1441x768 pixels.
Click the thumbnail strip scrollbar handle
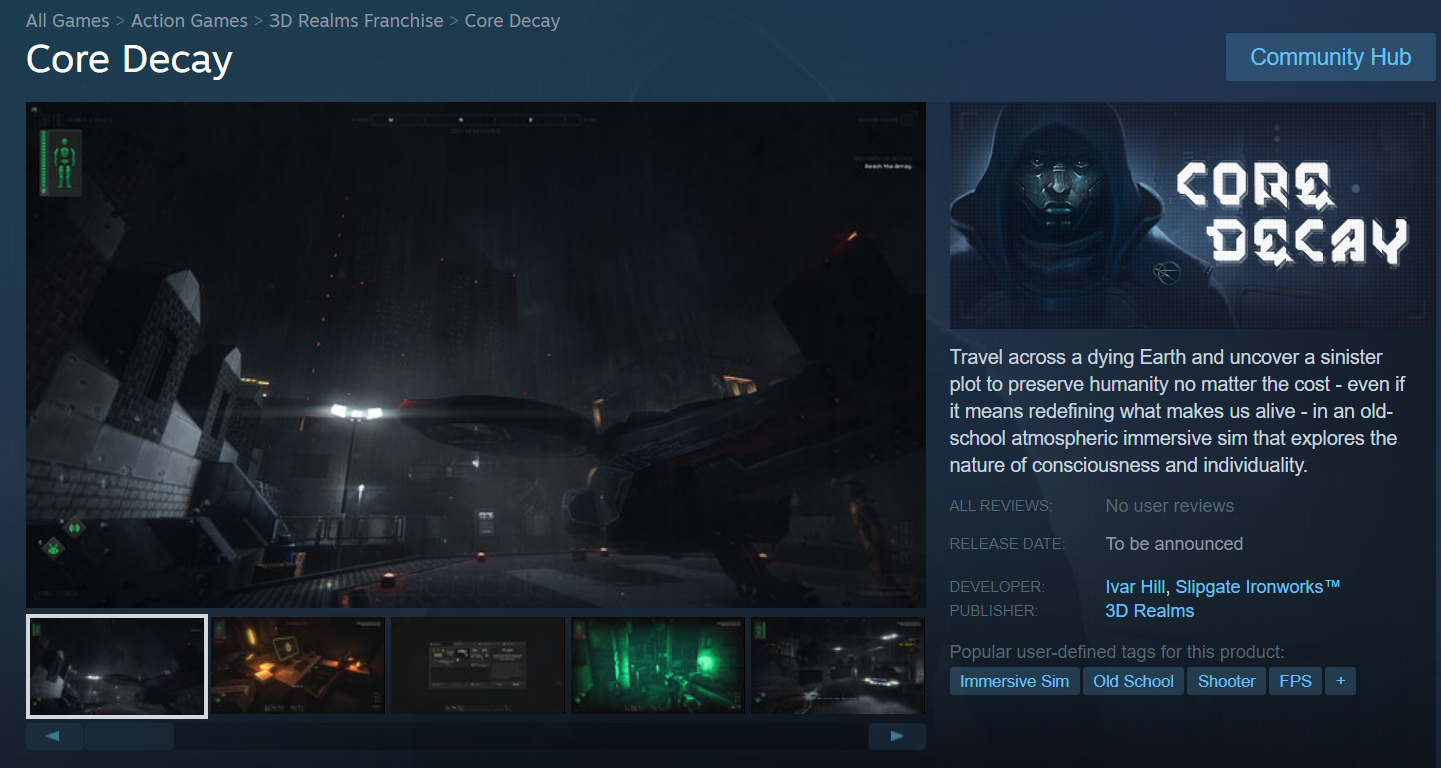(129, 737)
